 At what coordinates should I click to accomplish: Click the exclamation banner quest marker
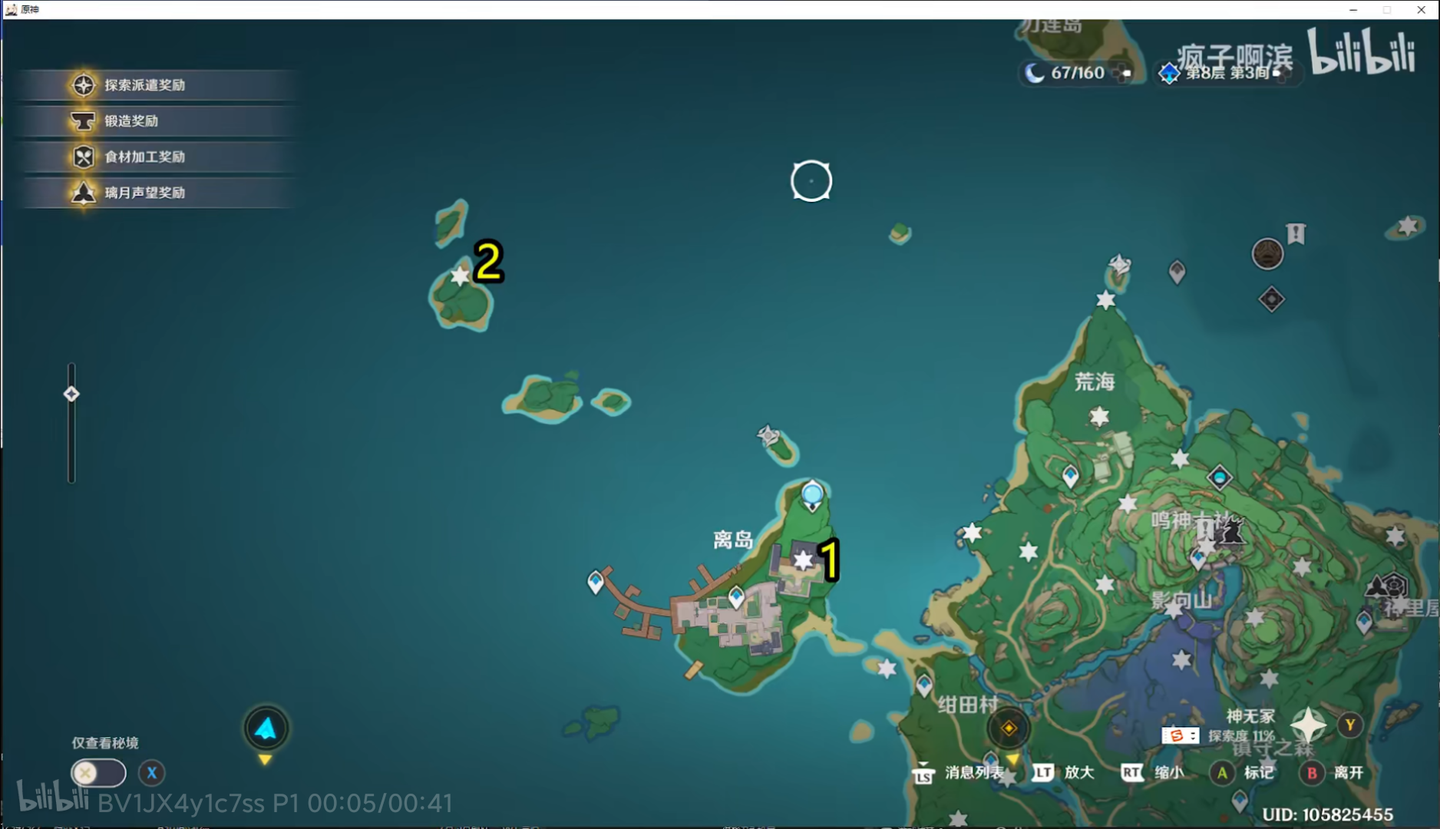tap(1296, 234)
